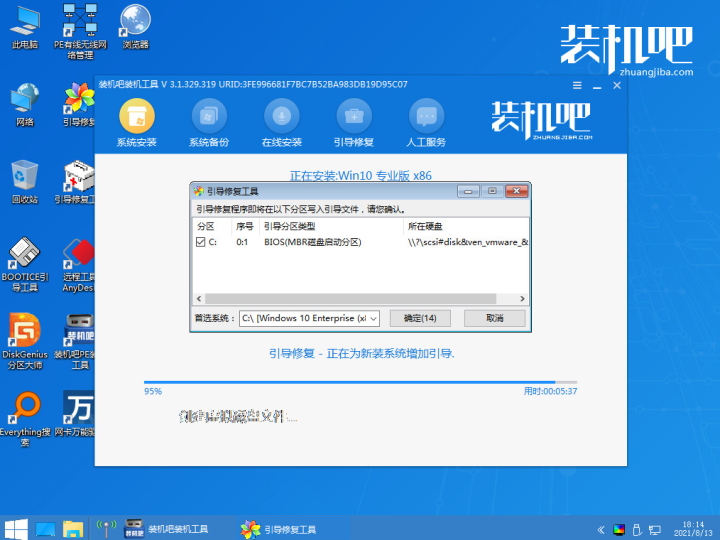This screenshot has height=540, width=720.
Task: Minimize the 装机吧装机工具 window
Action: click(x=597, y=86)
